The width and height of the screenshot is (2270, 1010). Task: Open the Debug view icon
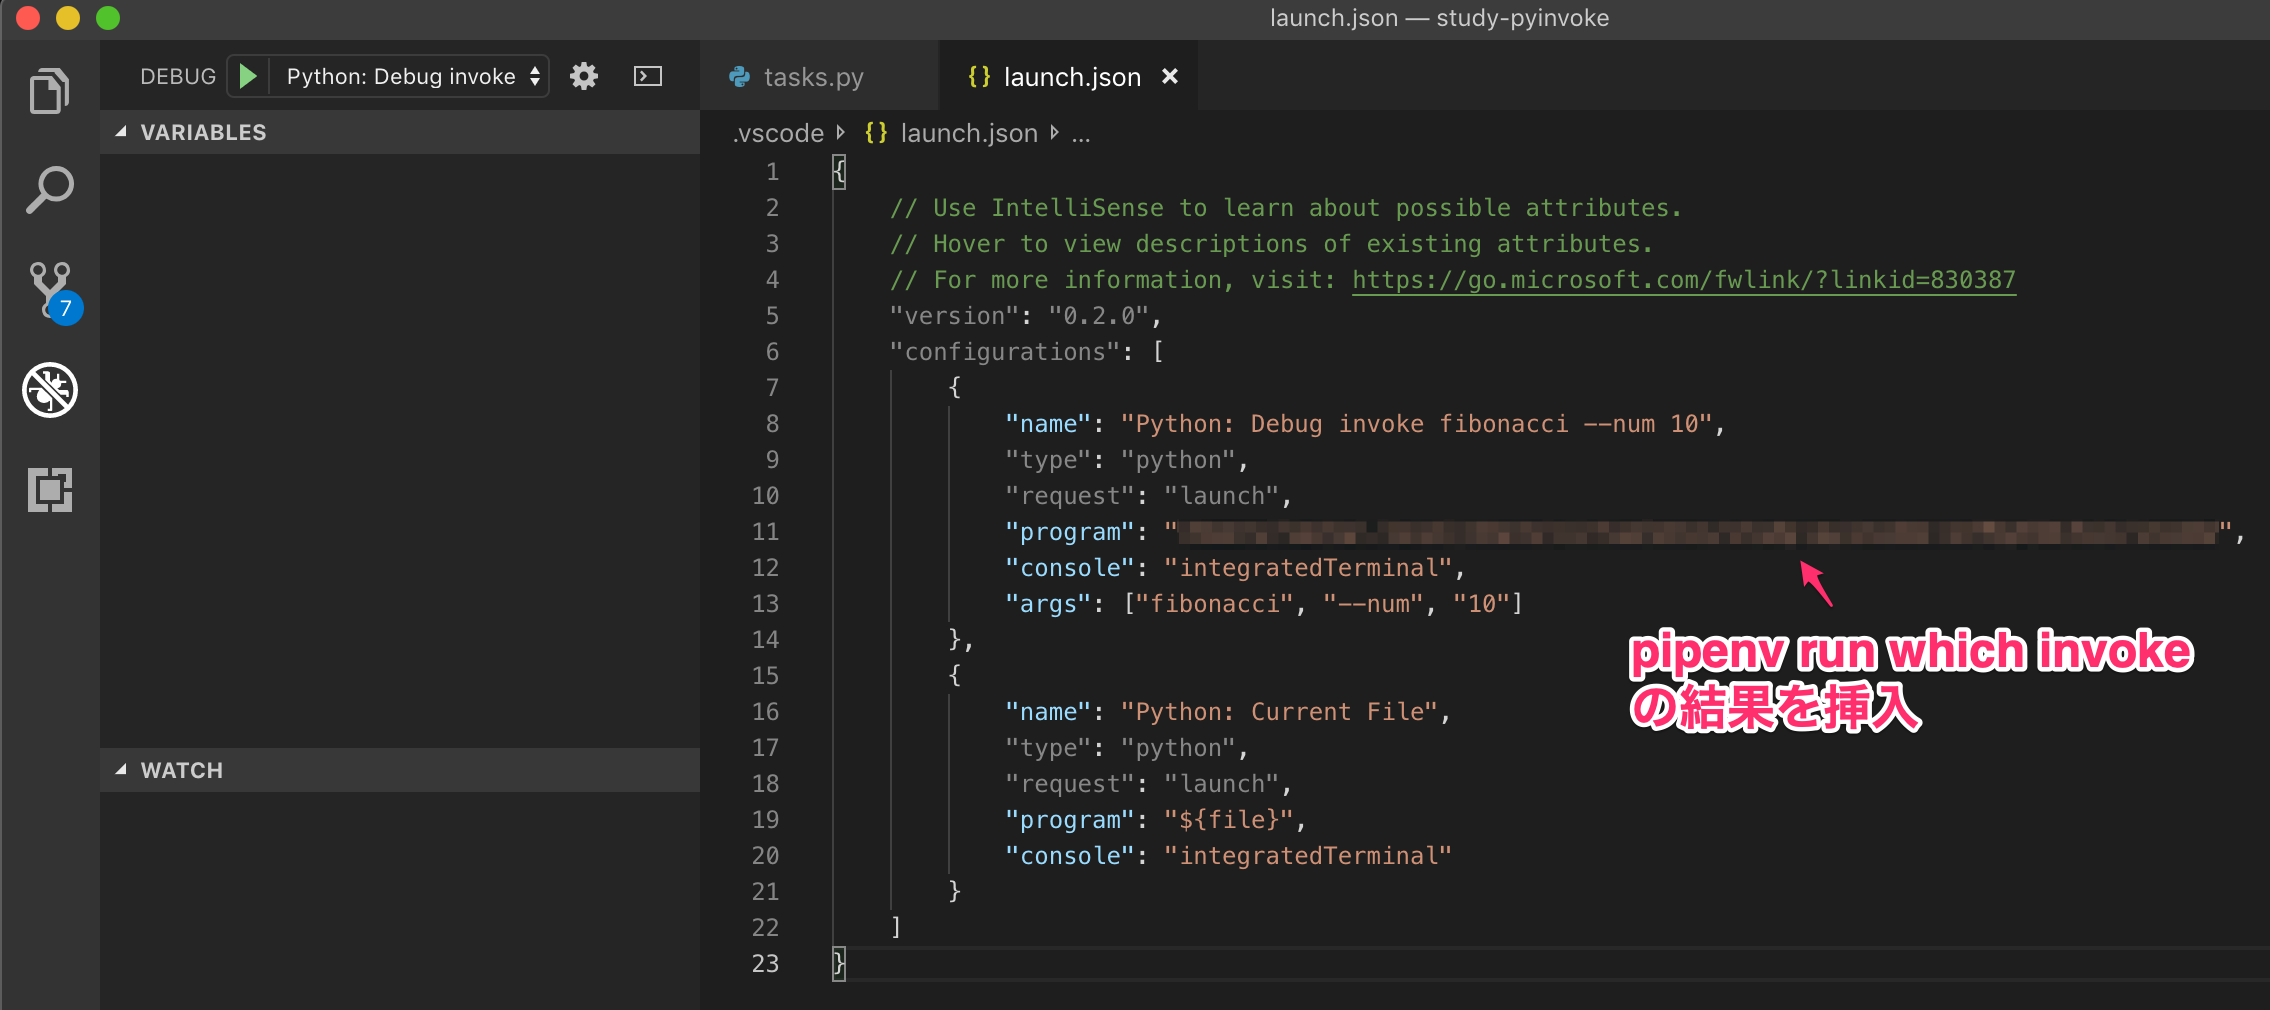click(50, 390)
